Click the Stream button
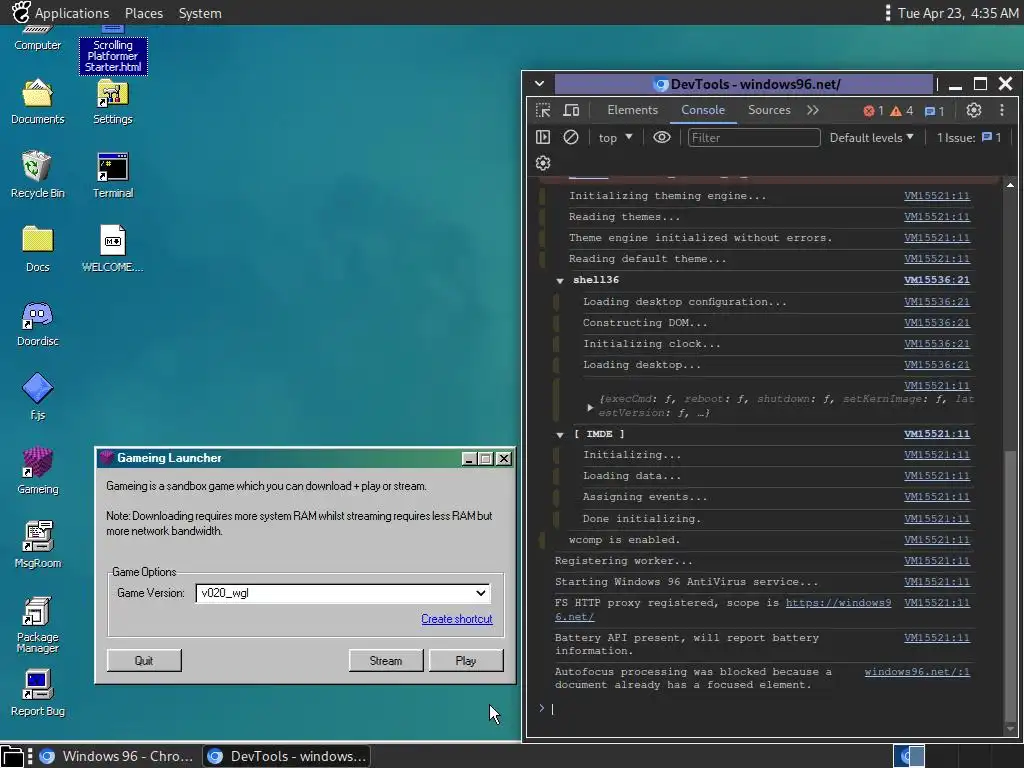1024x768 pixels. (x=386, y=661)
